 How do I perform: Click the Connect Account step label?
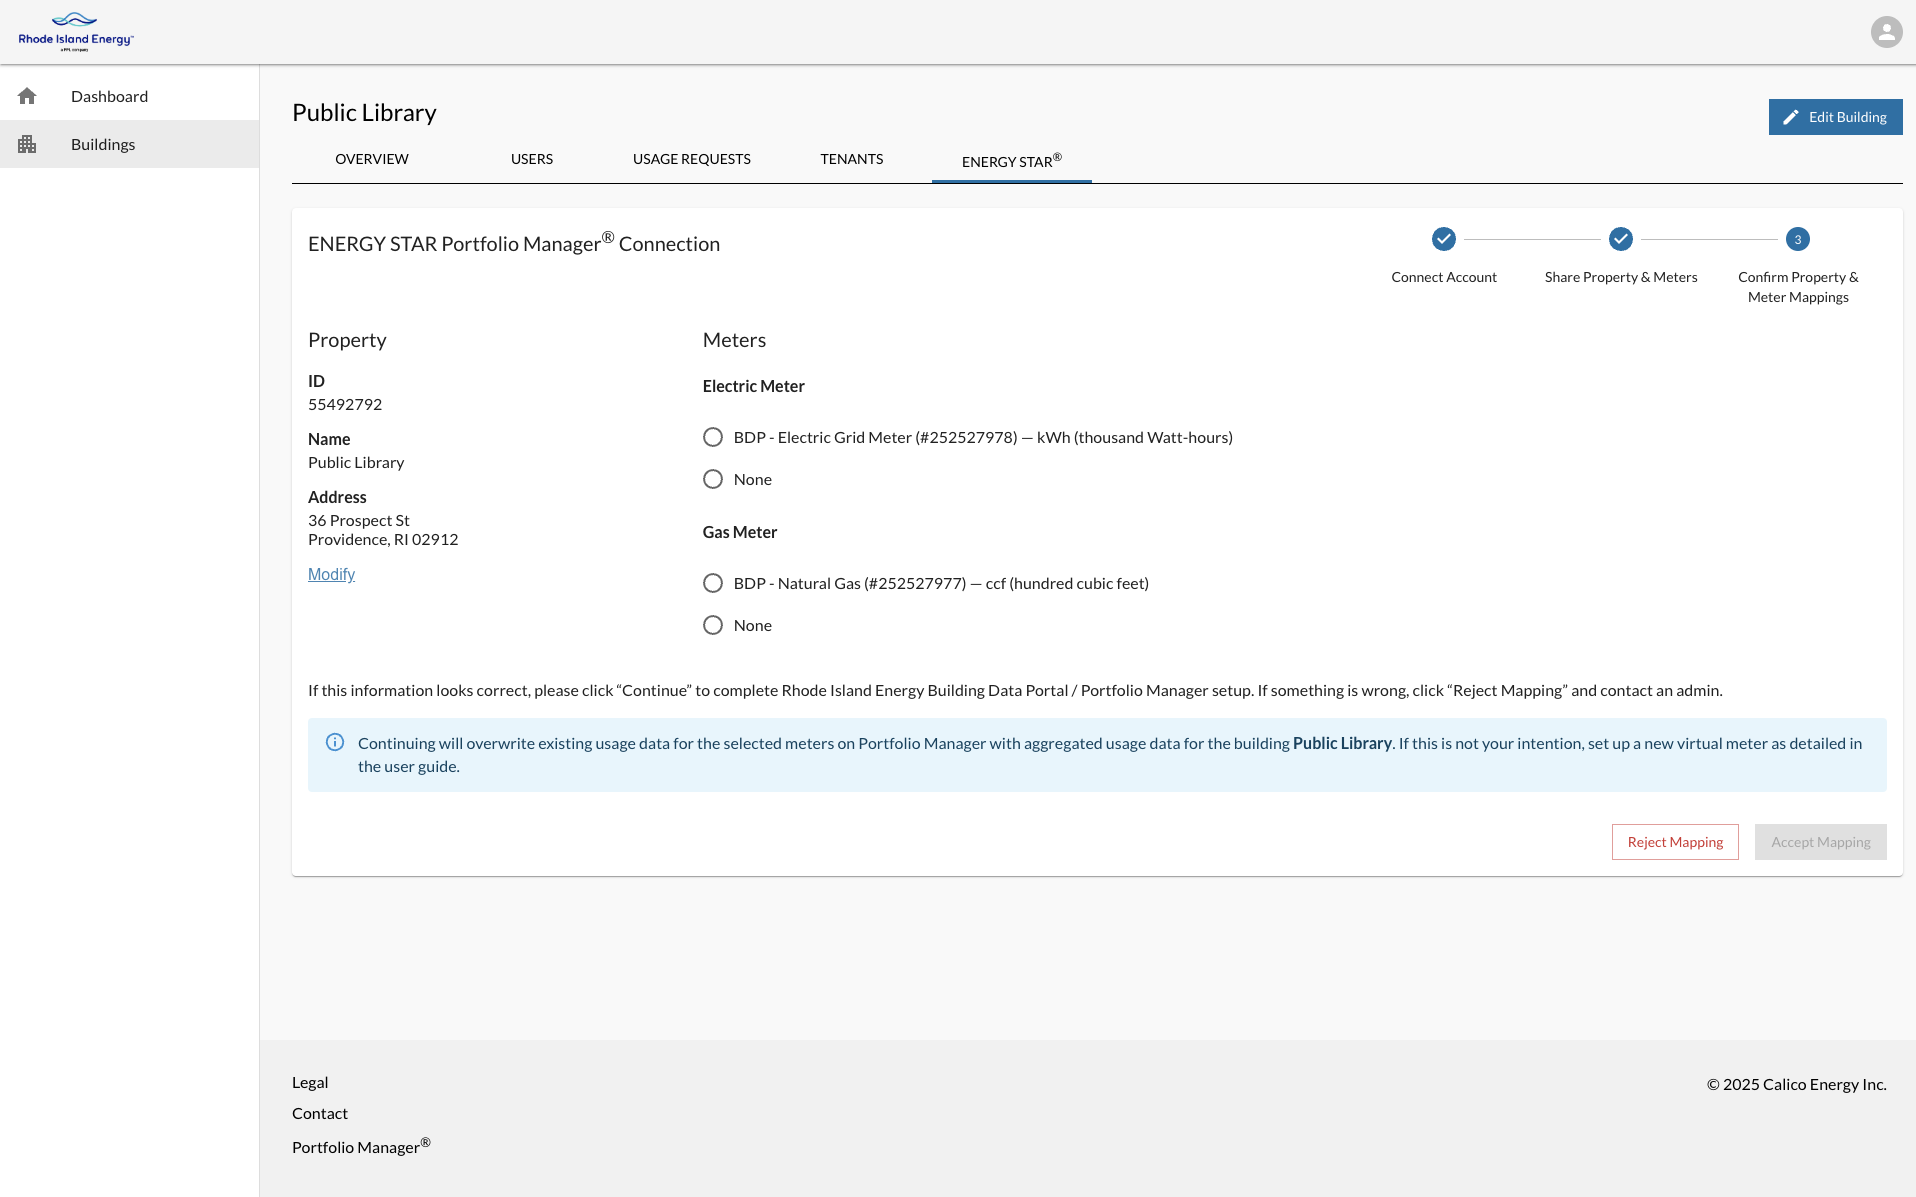tap(1443, 277)
